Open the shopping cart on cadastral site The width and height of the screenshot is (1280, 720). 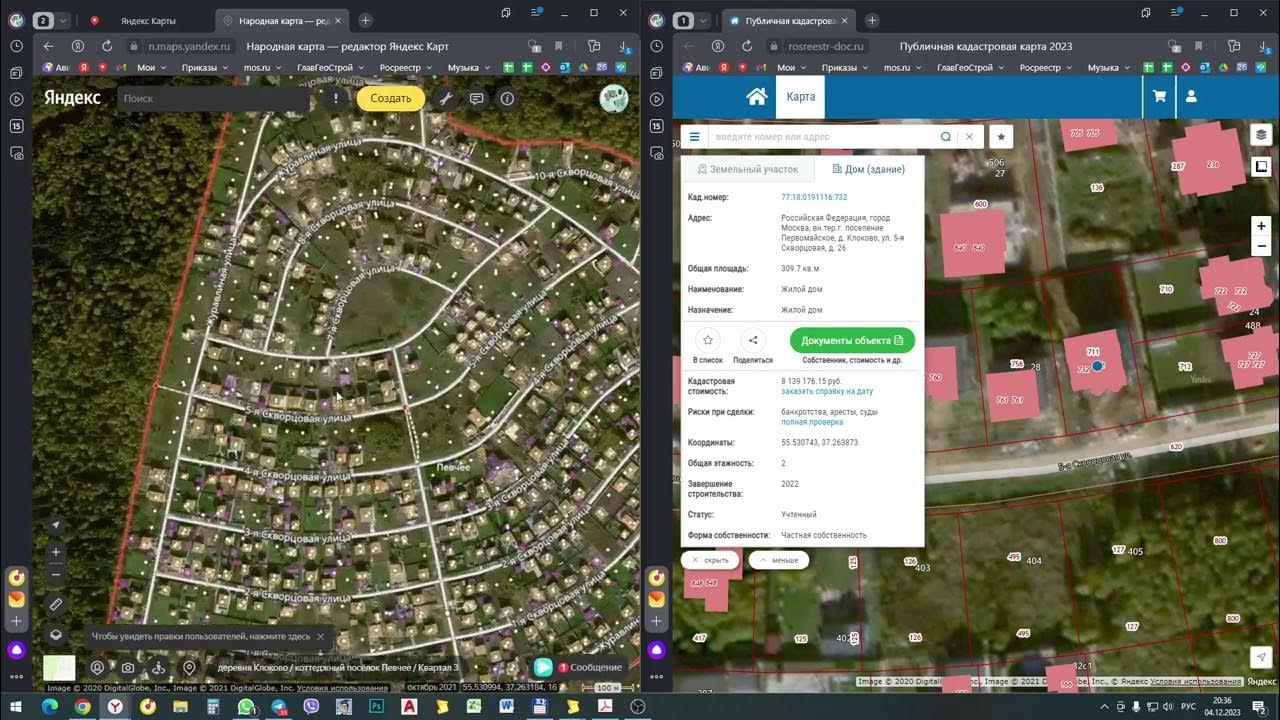point(1160,97)
